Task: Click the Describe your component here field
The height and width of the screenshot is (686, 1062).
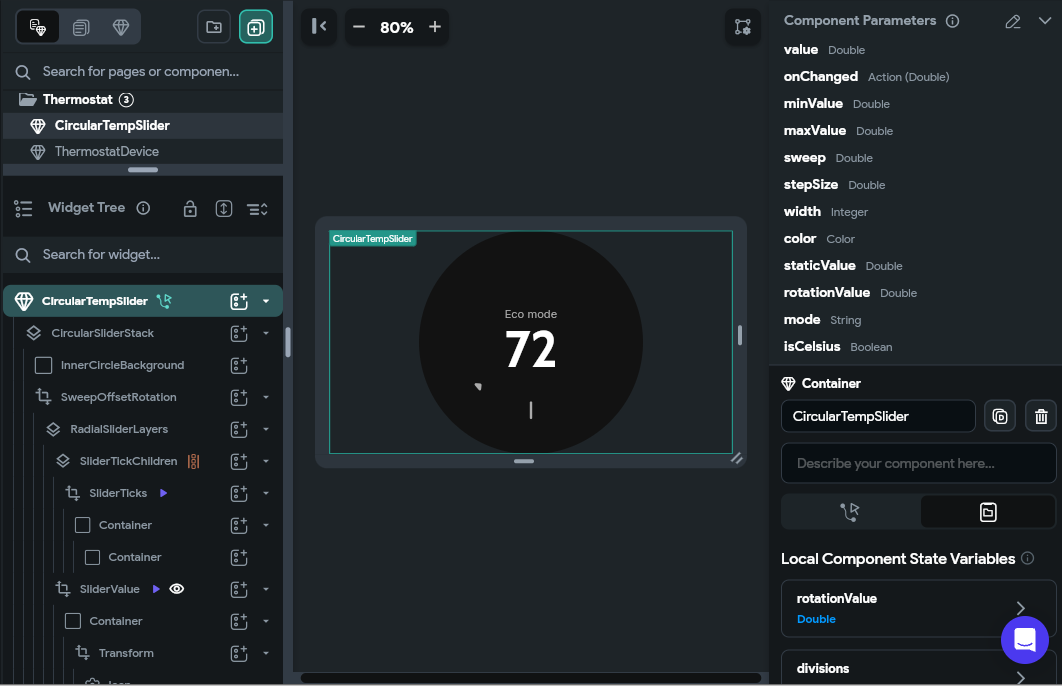Action: (918, 463)
